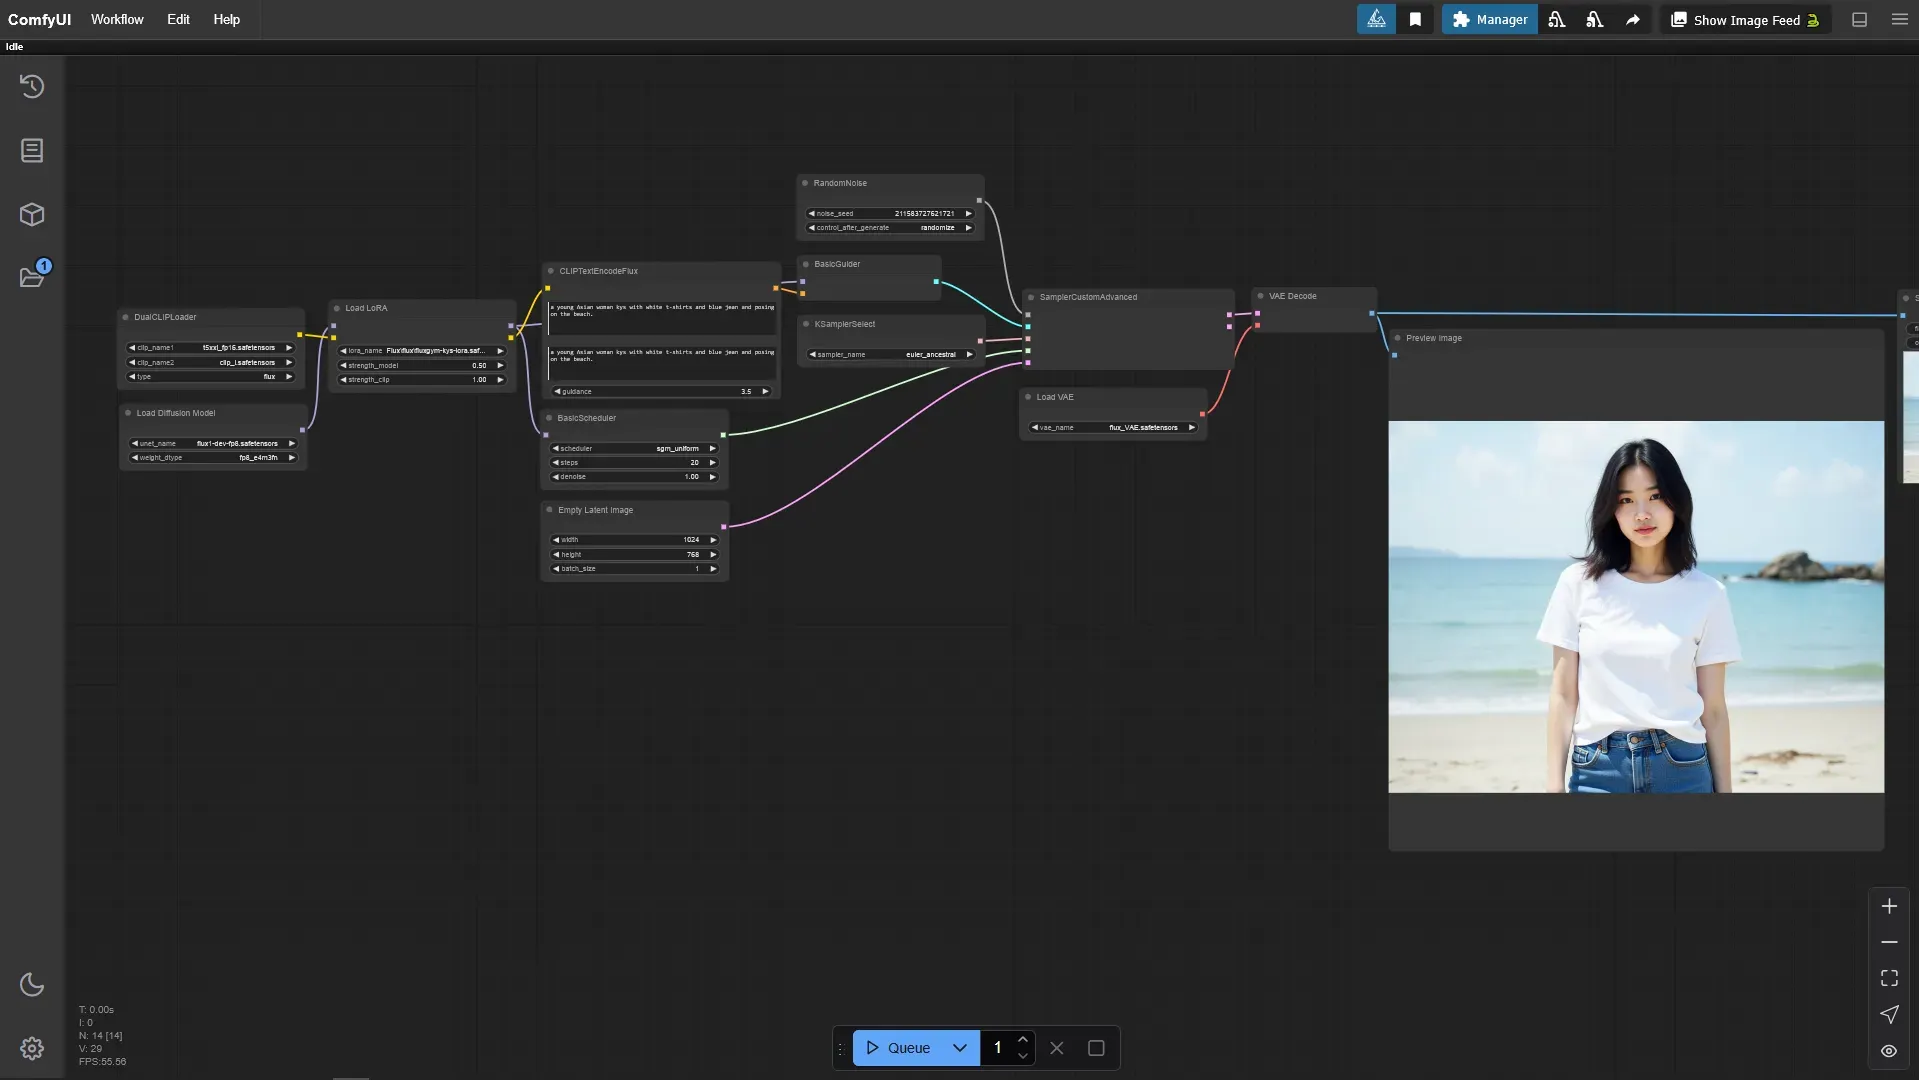Click the bookmark icon in top bar
The height and width of the screenshot is (1080, 1919).
(x=1415, y=20)
